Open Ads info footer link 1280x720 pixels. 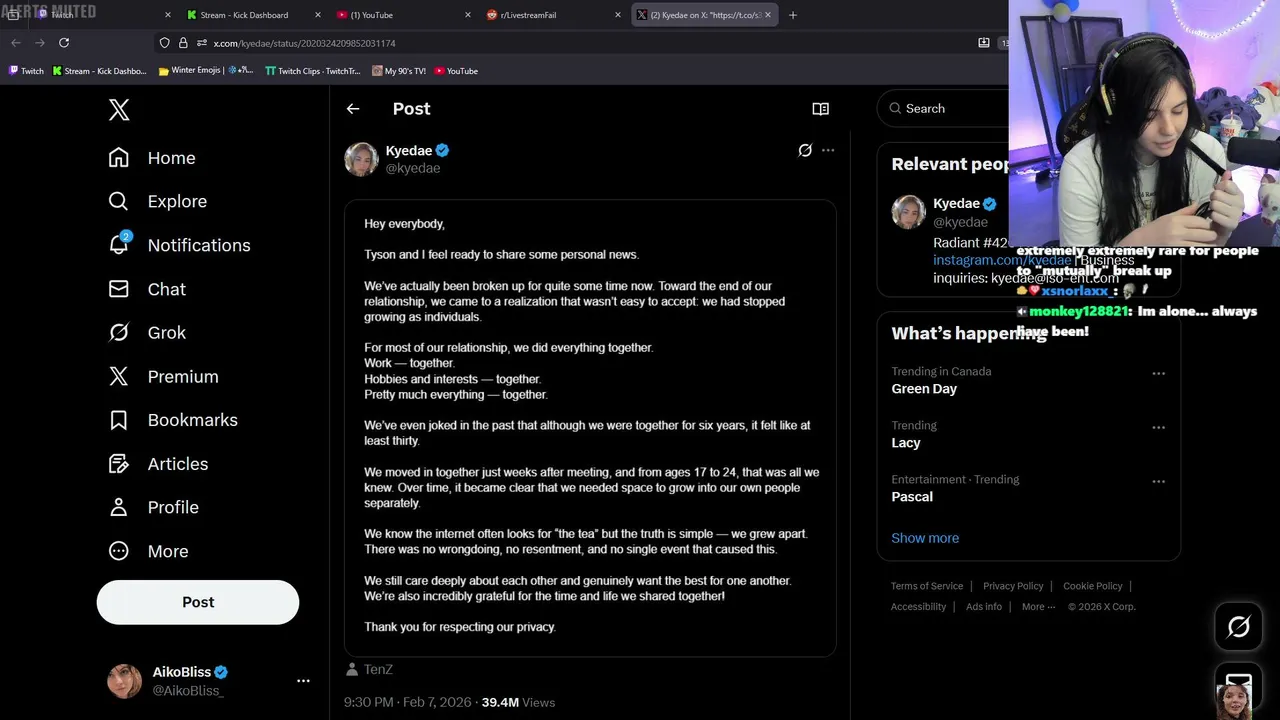pyautogui.click(x=984, y=606)
